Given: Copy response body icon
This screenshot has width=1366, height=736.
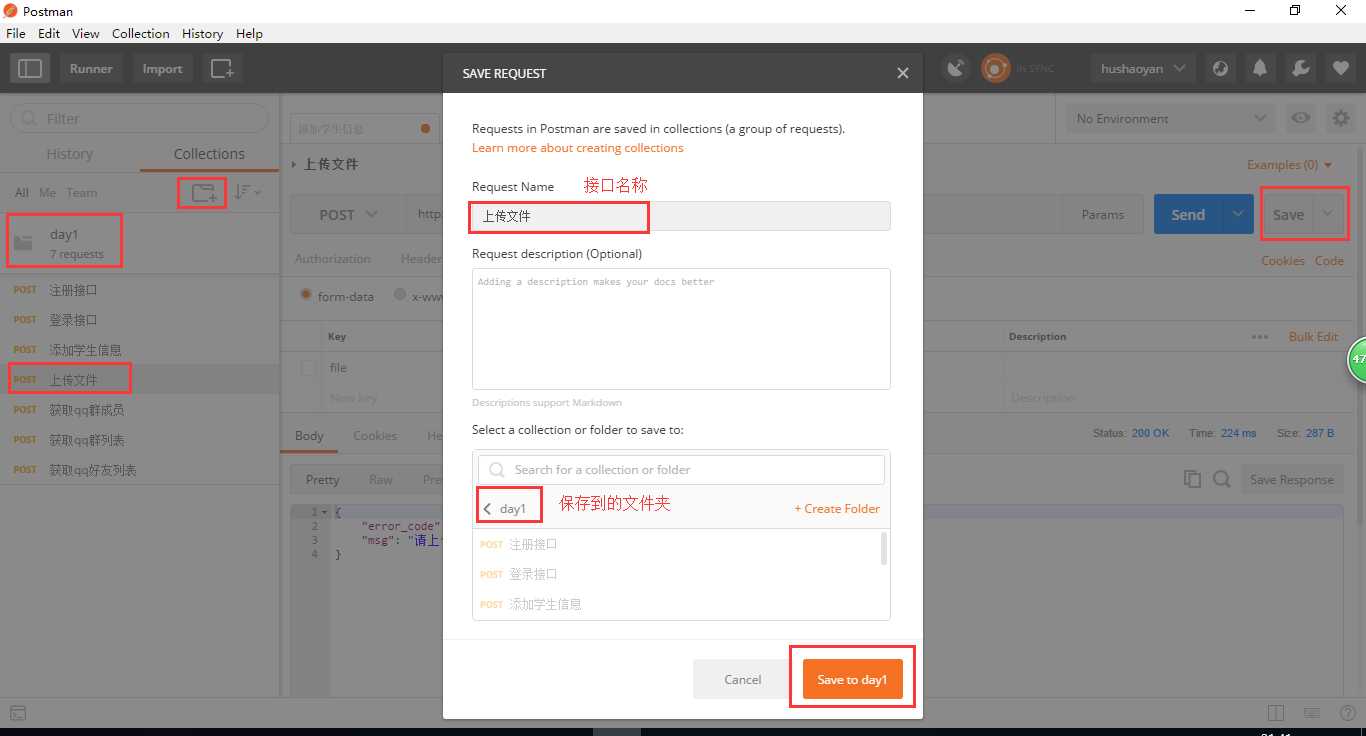Looking at the screenshot, I should click(1192, 479).
